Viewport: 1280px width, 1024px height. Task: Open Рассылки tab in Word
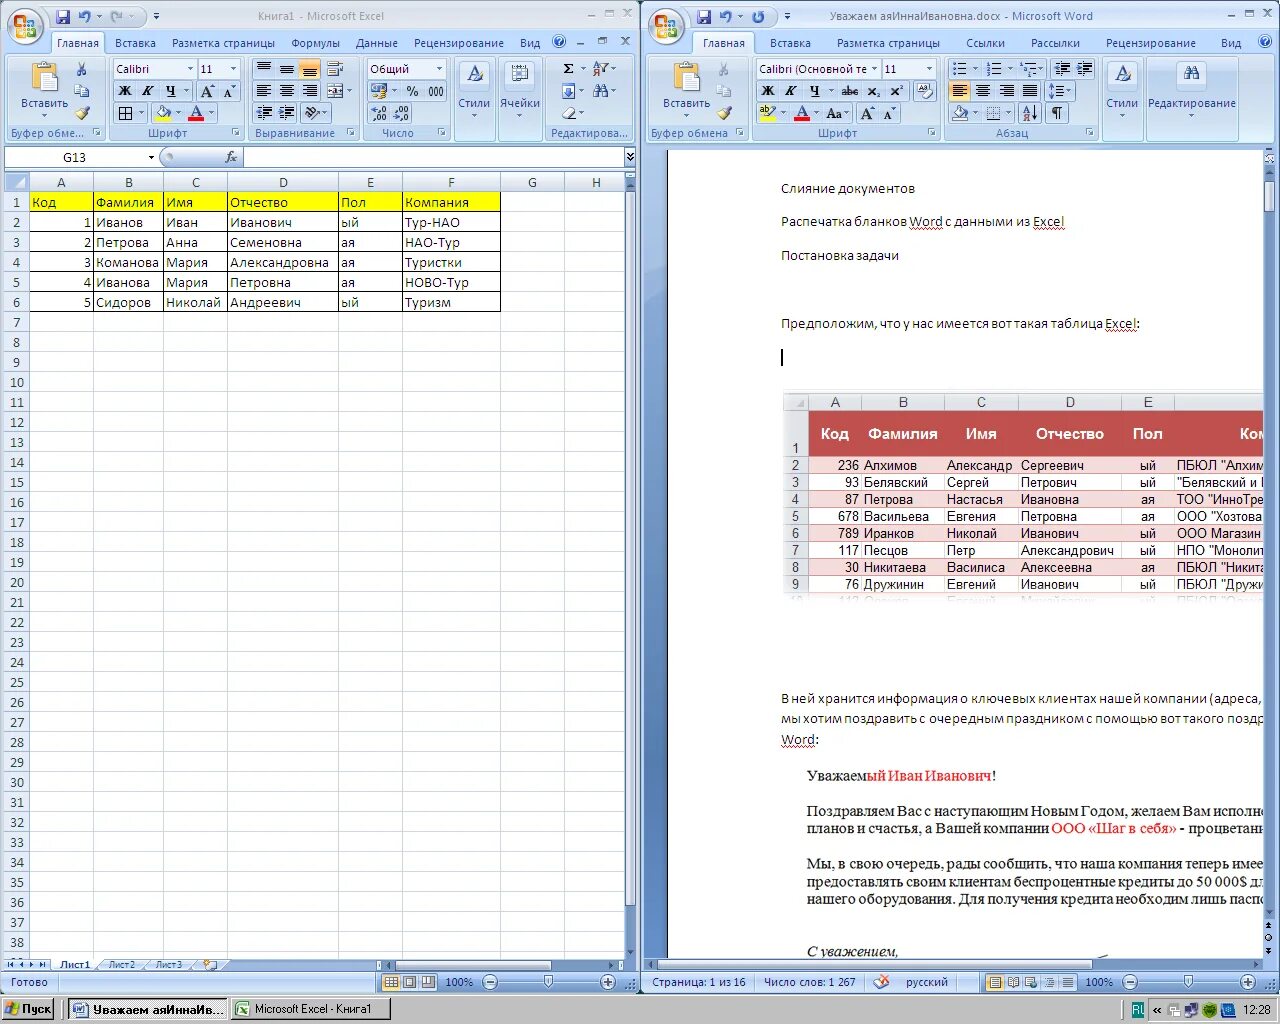pyautogui.click(x=1056, y=43)
